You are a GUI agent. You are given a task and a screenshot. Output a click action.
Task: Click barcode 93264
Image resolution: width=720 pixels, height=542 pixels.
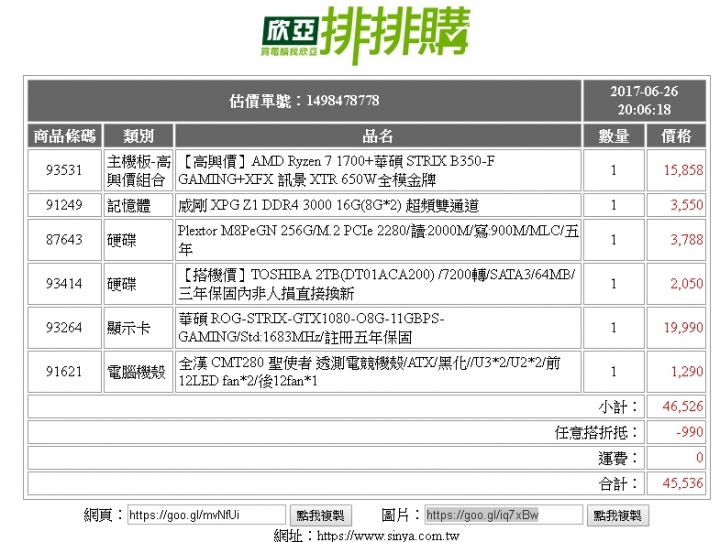pos(64,327)
